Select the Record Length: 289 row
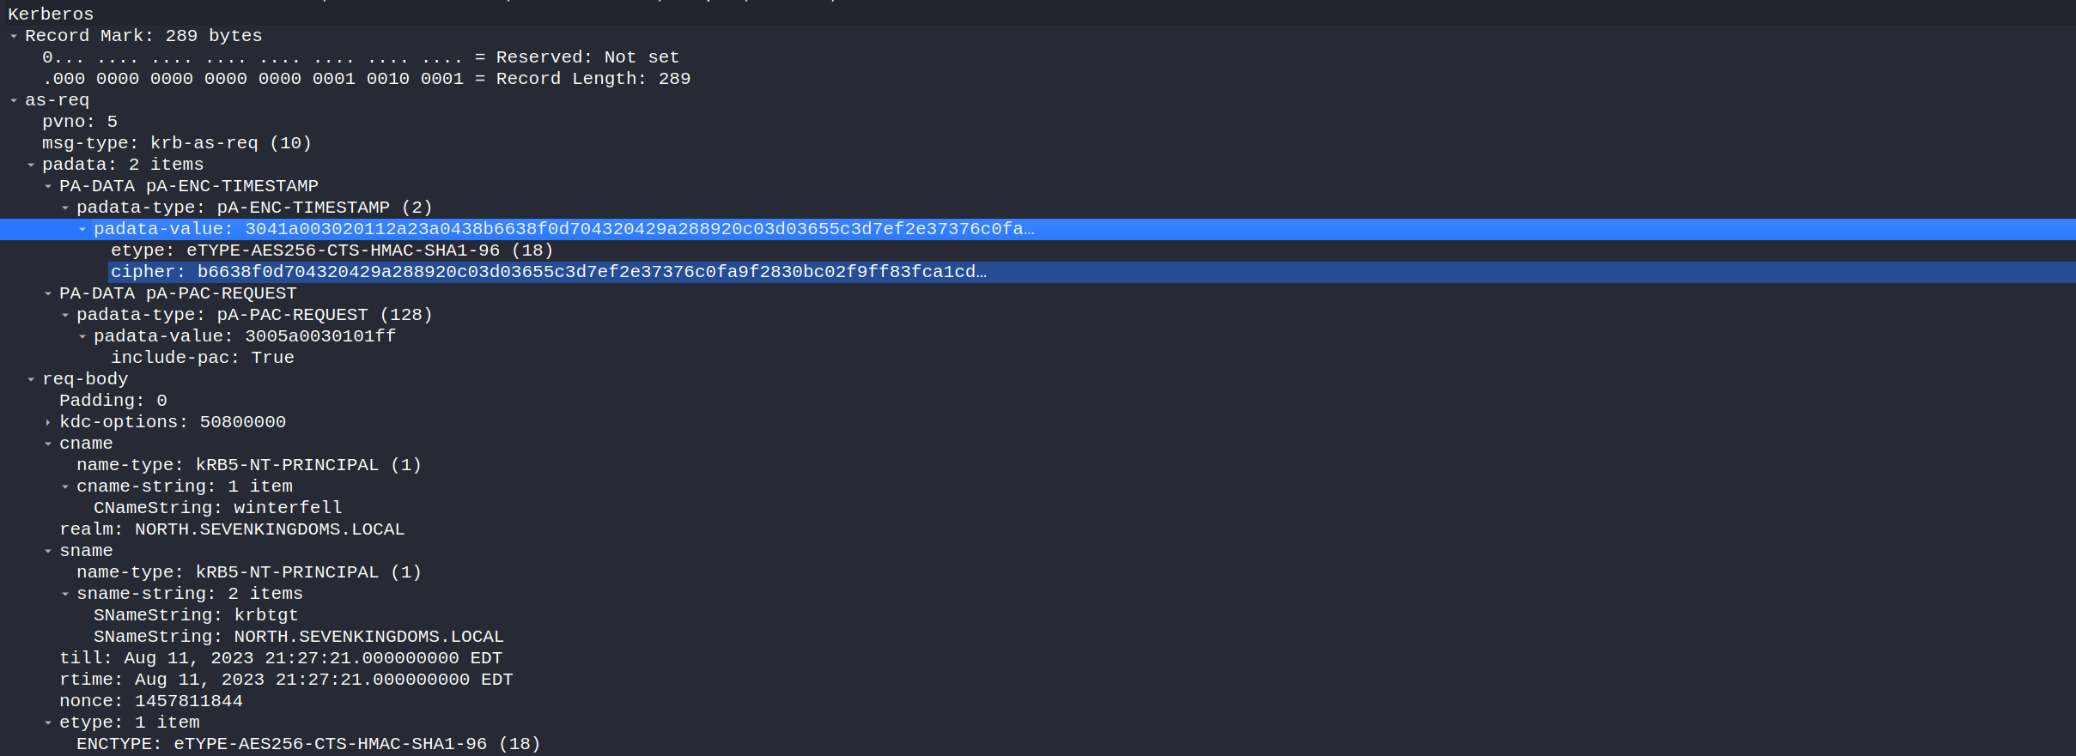This screenshot has height=756, width=2076. [x=366, y=79]
